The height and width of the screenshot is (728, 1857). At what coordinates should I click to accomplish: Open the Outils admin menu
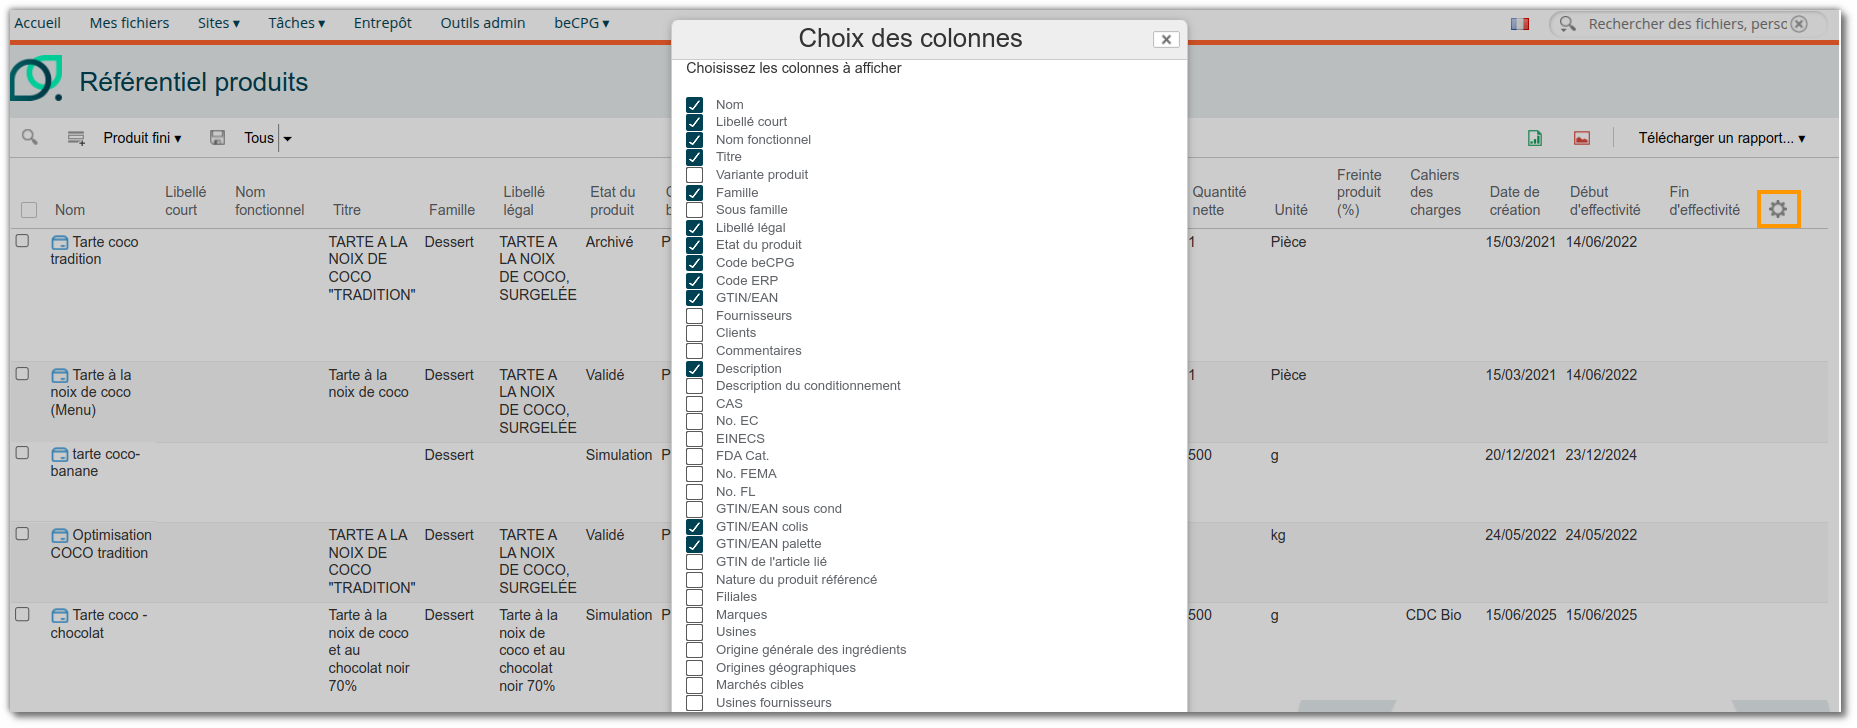482,23
